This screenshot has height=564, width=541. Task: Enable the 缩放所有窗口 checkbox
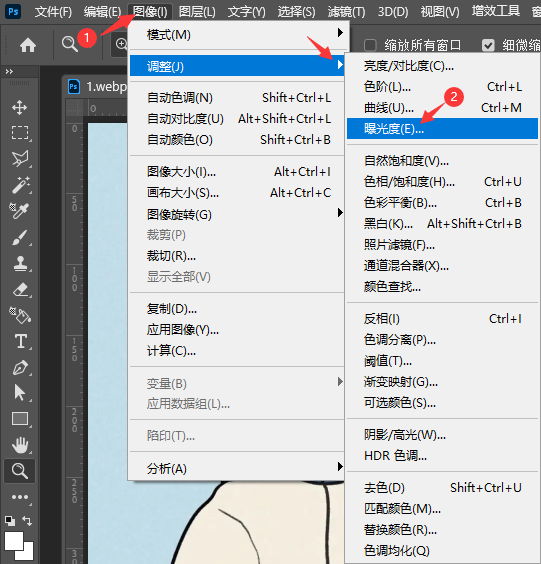(x=370, y=45)
